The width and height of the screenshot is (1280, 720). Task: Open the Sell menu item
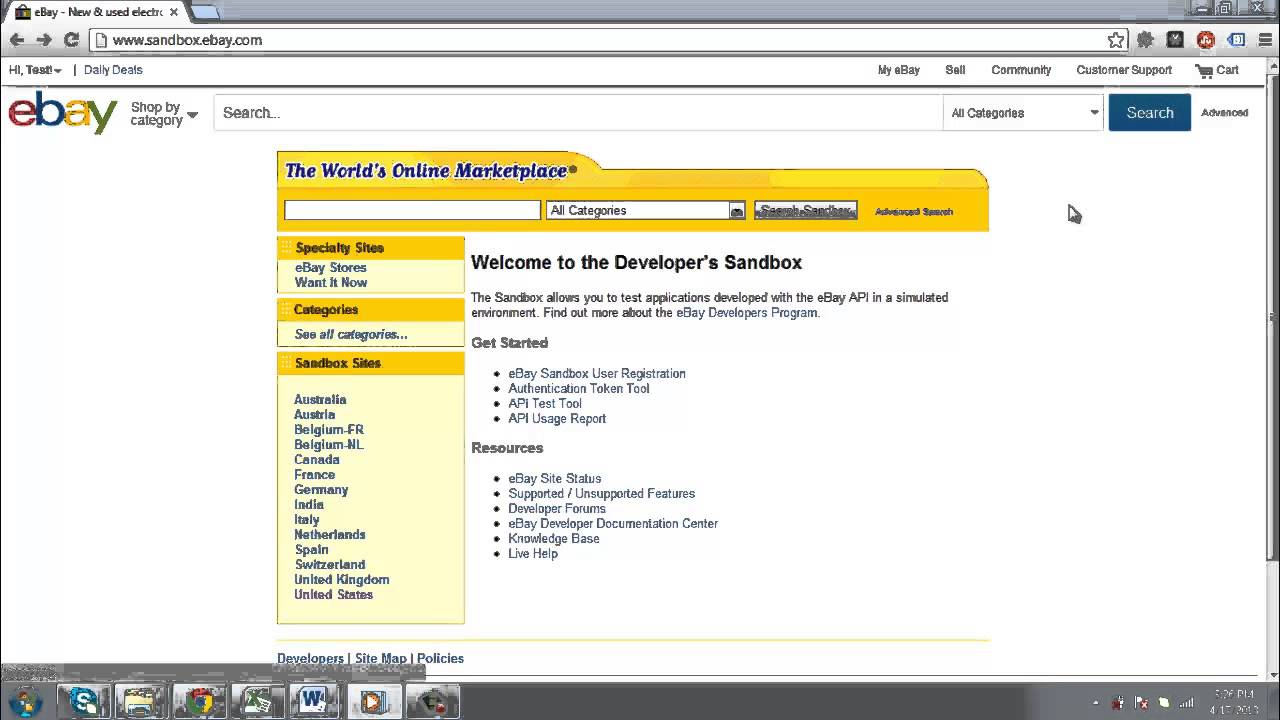[955, 70]
